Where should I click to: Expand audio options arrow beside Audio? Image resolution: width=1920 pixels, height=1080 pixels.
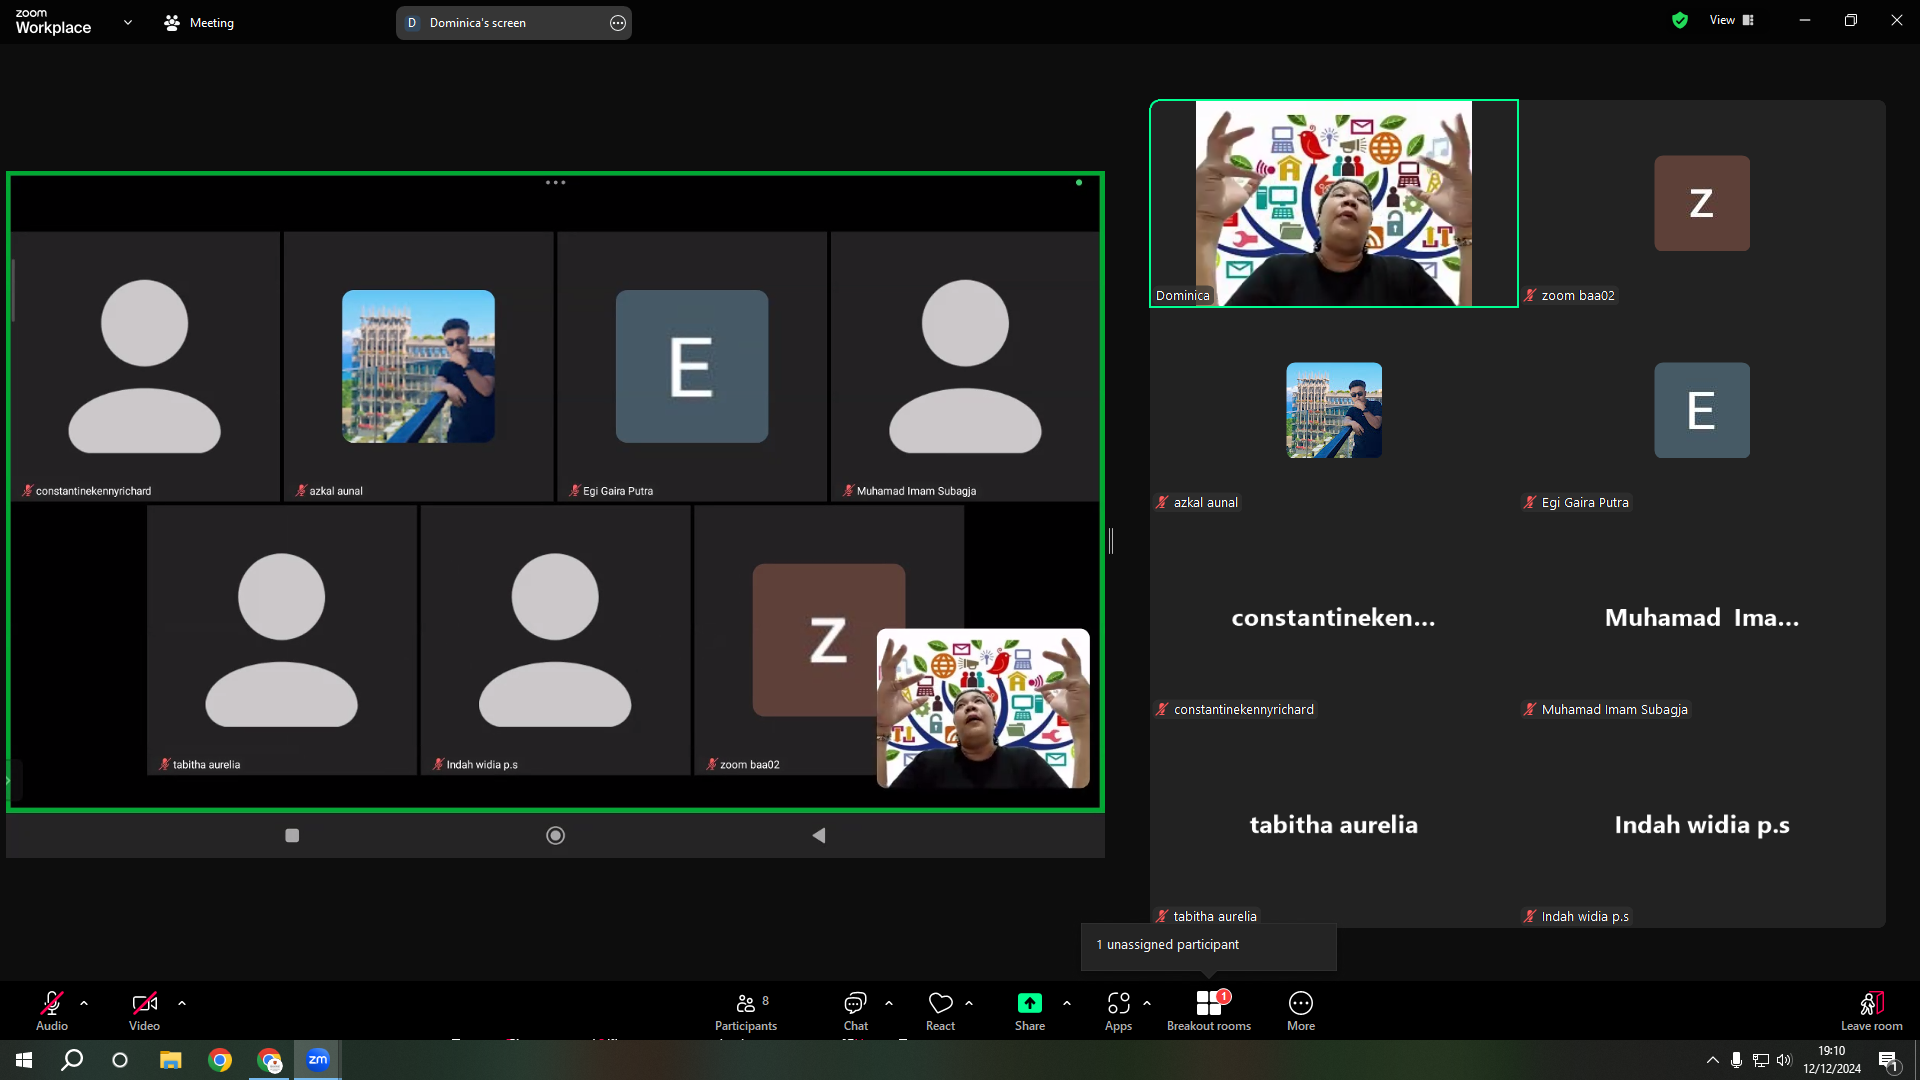pos(84,1003)
